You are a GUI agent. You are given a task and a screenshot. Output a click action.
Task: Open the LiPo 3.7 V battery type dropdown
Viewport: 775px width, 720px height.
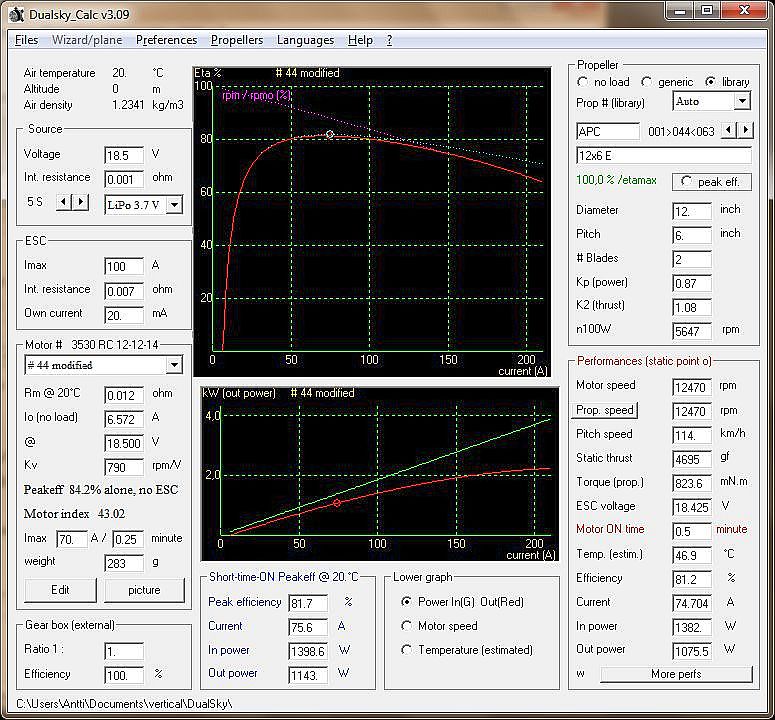174,205
